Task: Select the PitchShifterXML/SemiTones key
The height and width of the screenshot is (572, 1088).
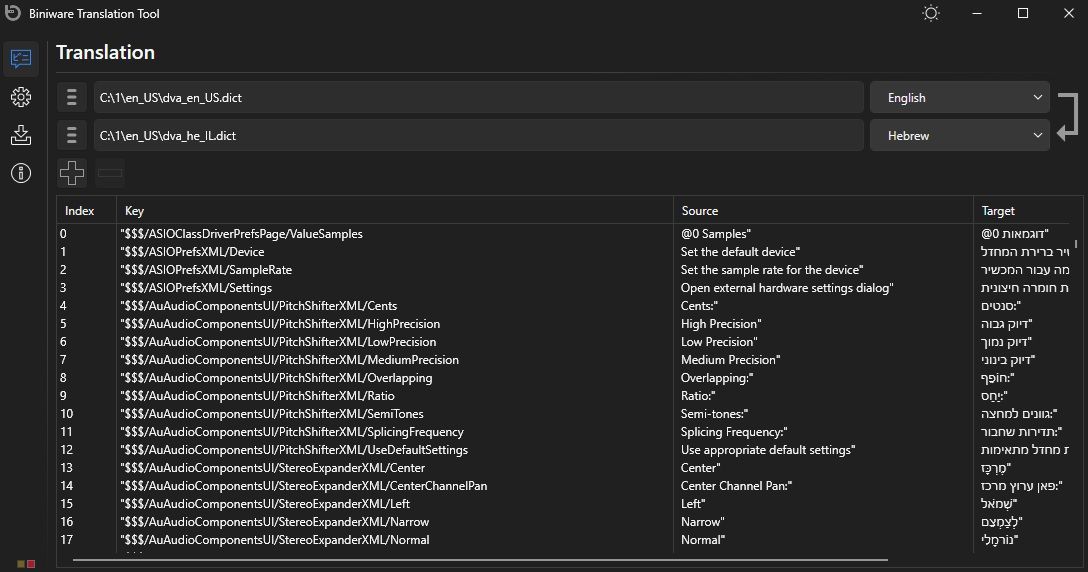Action: tap(272, 414)
